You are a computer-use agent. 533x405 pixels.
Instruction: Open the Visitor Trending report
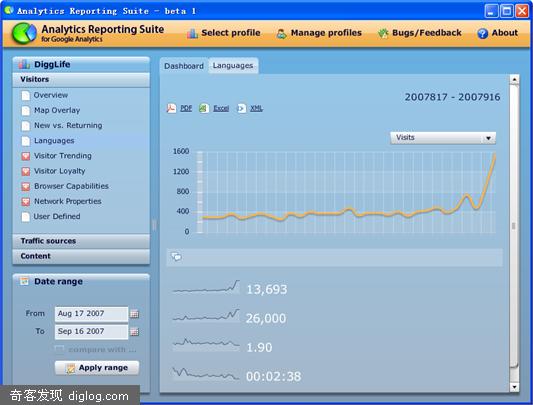click(x=63, y=156)
